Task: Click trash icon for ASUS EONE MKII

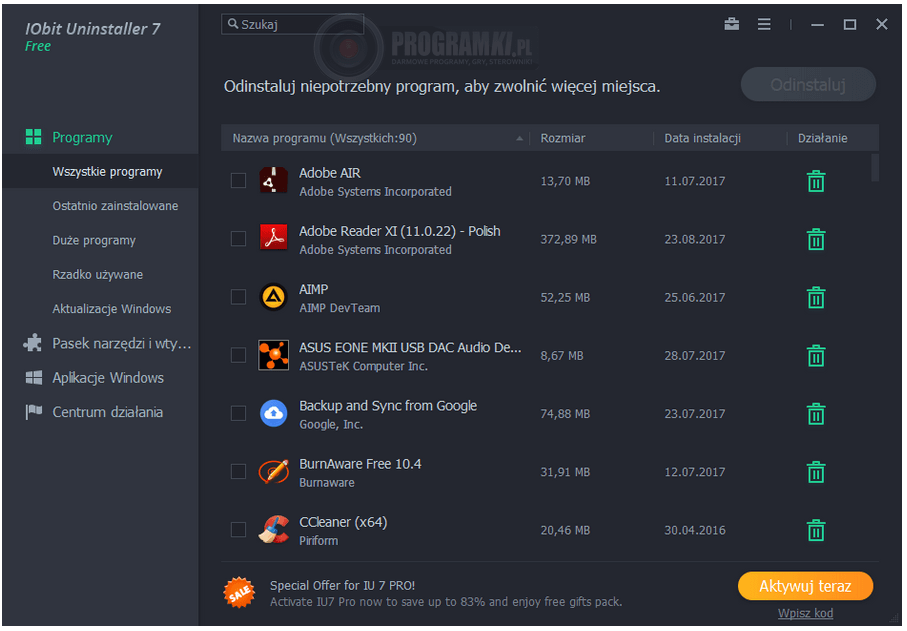Action: tap(816, 356)
